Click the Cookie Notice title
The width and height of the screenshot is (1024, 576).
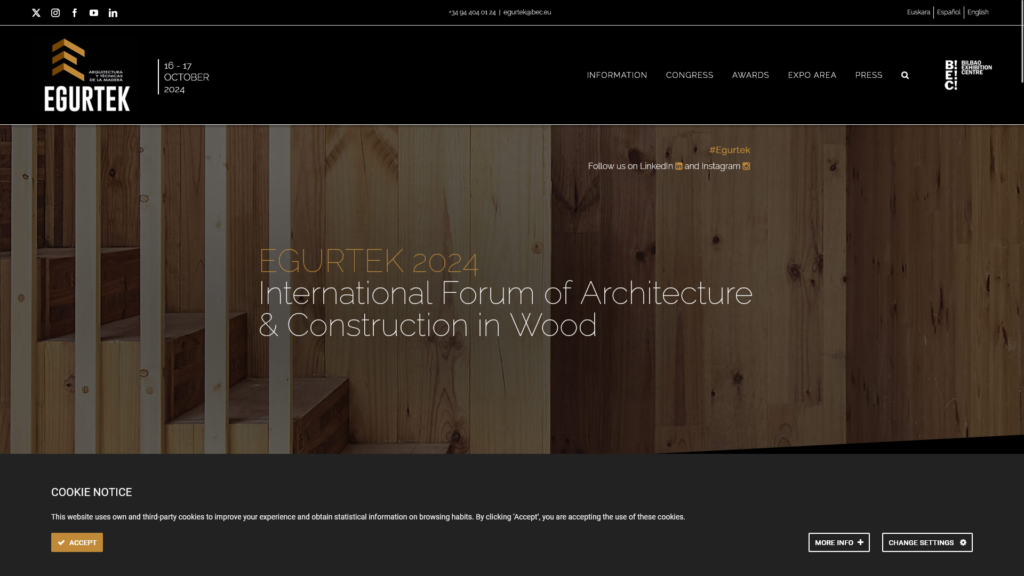[91, 492]
